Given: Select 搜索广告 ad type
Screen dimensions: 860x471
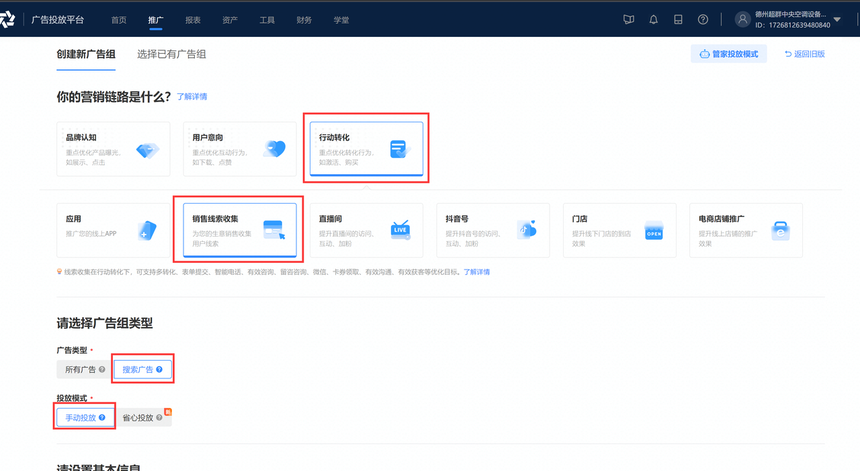Looking at the screenshot, I should point(141,370).
